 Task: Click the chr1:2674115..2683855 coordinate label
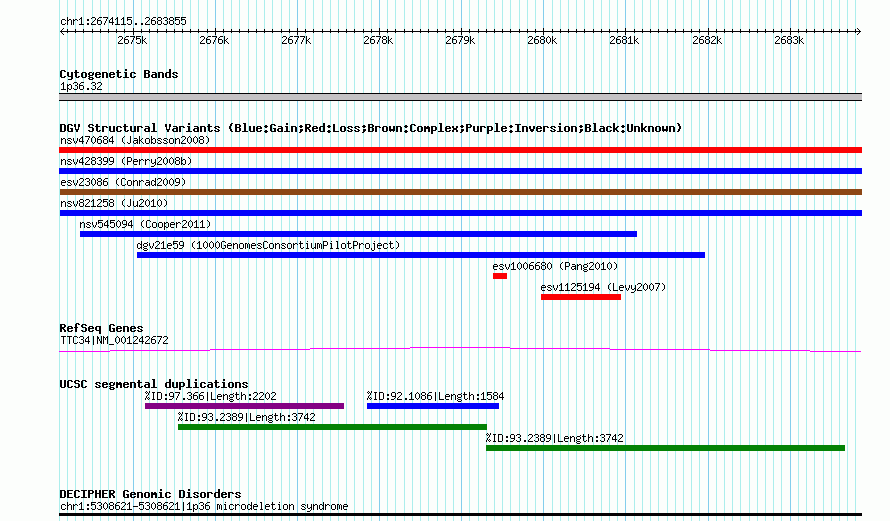pyautogui.click(x=123, y=22)
